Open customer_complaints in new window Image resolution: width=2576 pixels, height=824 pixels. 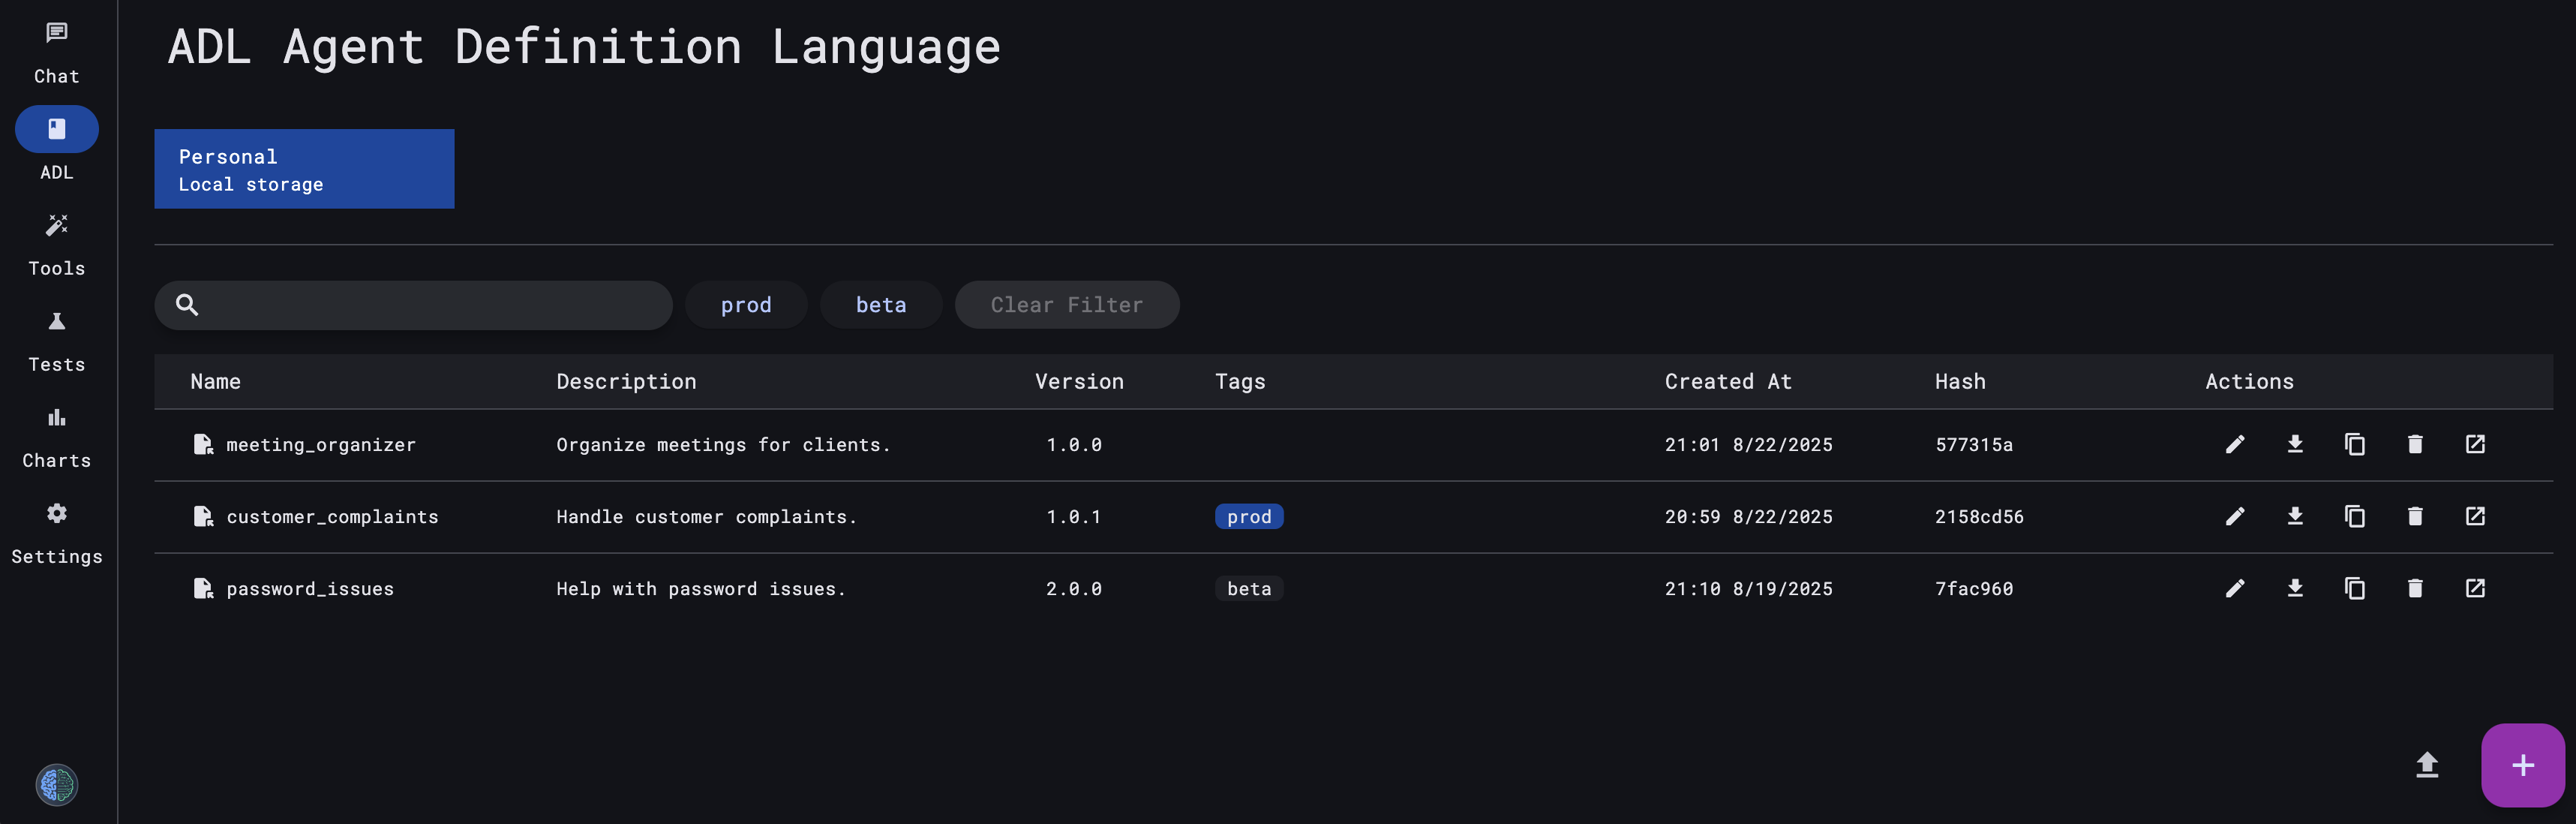tap(2475, 516)
